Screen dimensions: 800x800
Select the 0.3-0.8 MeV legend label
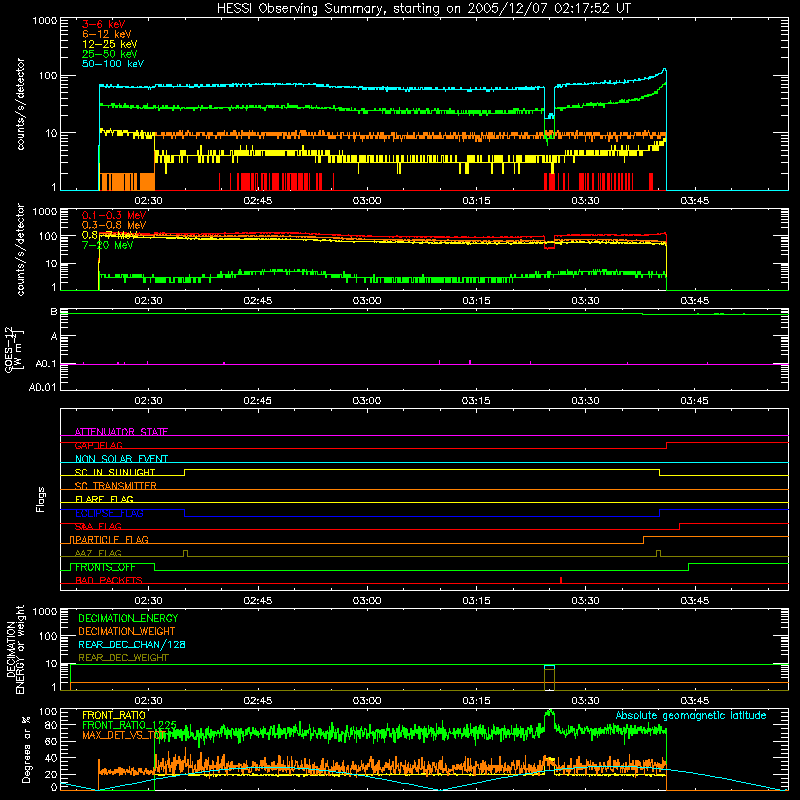pyautogui.click(x=114, y=225)
